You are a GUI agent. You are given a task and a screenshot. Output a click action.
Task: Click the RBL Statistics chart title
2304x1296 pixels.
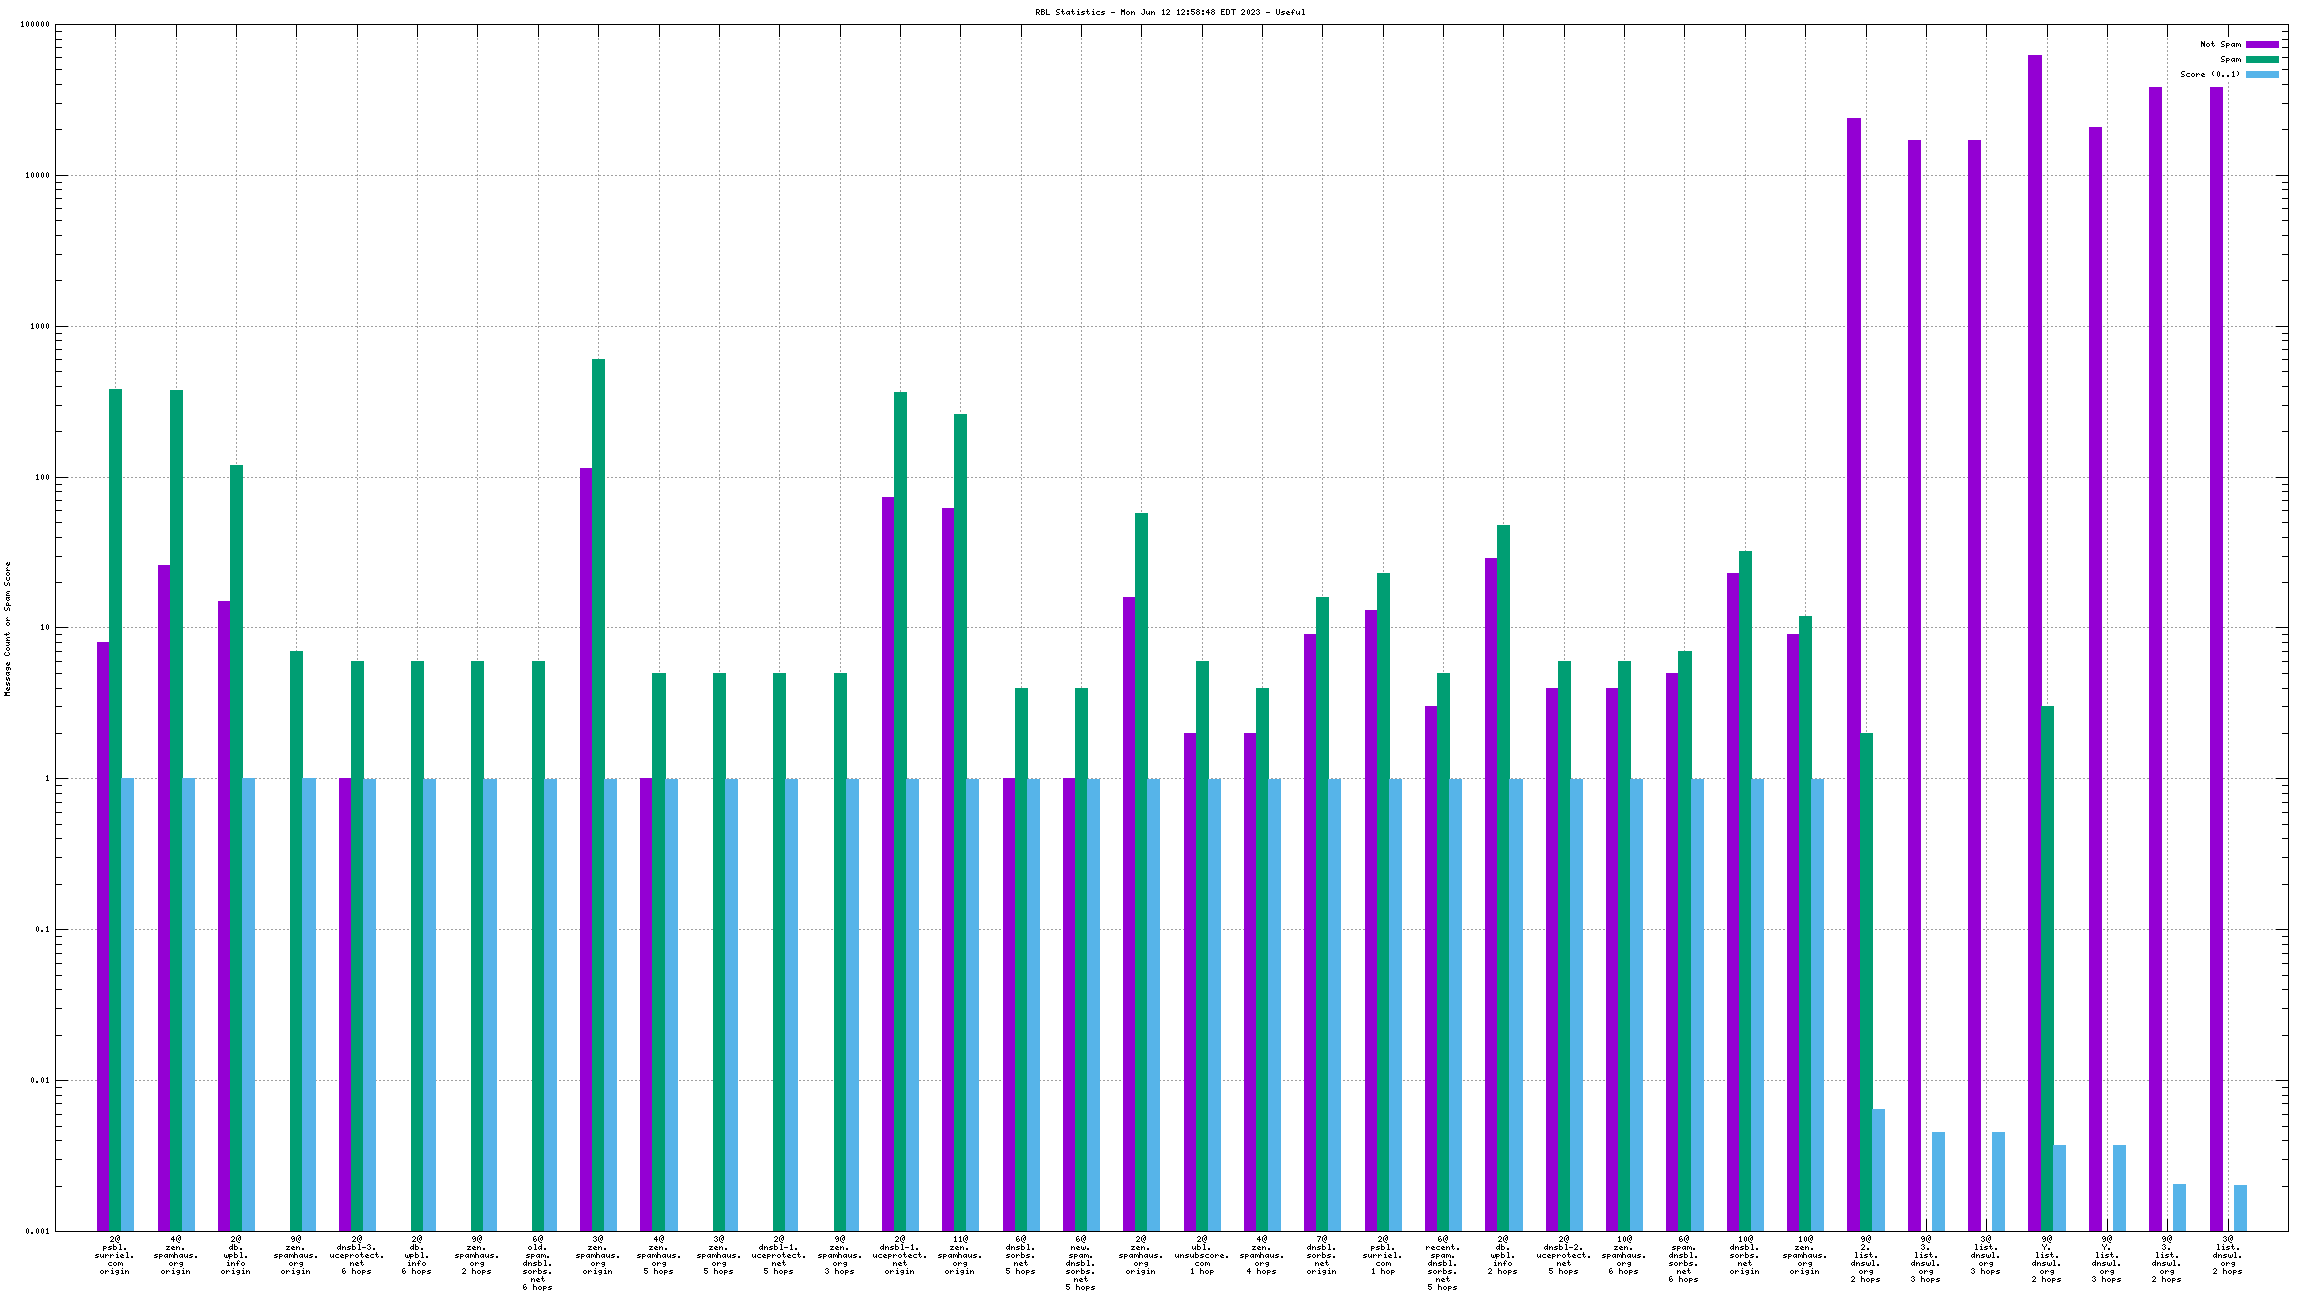point(1170,12)
